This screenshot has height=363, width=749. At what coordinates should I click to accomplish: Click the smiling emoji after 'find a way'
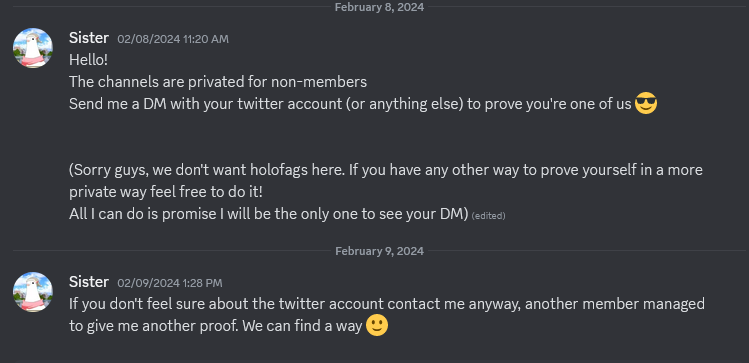pyautogui.click(x=377, y=326)
